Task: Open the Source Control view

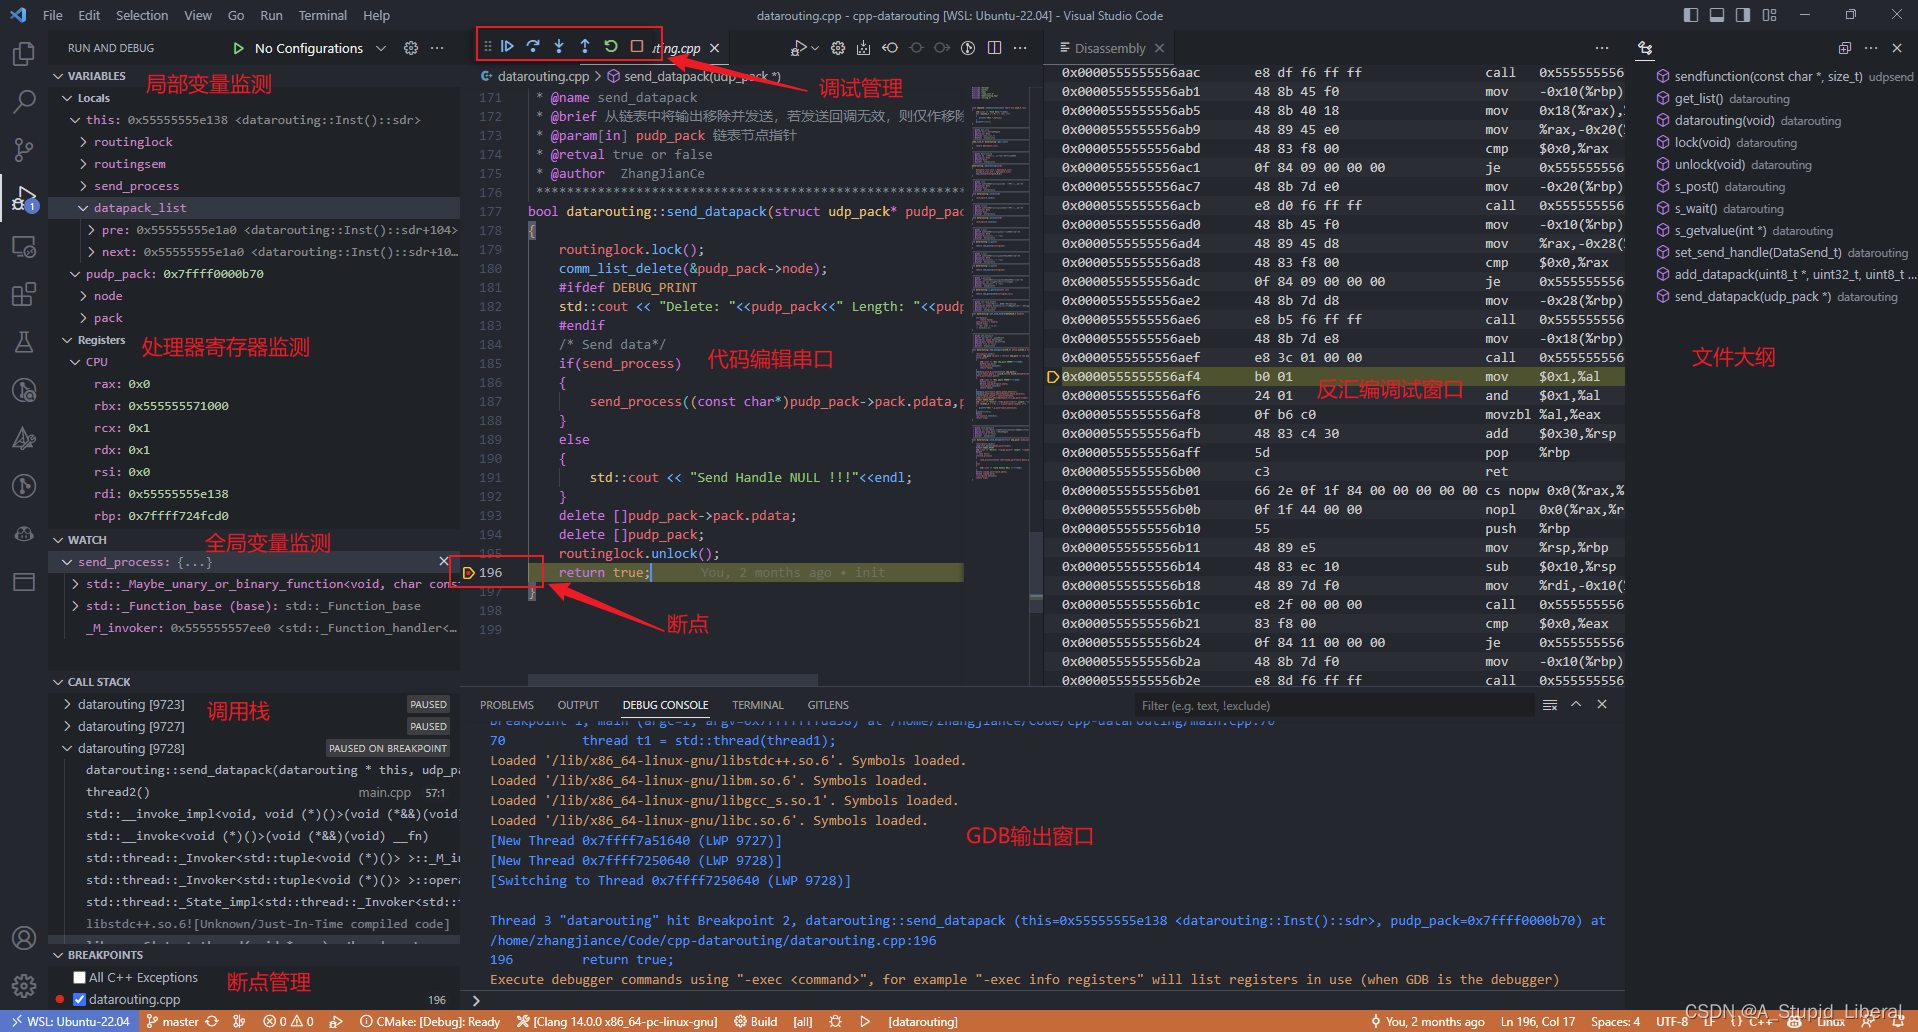Action: click(24, 150)
